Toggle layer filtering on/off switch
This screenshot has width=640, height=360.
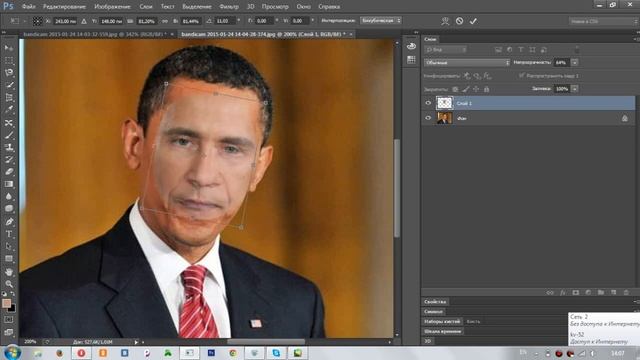point(577,50)
